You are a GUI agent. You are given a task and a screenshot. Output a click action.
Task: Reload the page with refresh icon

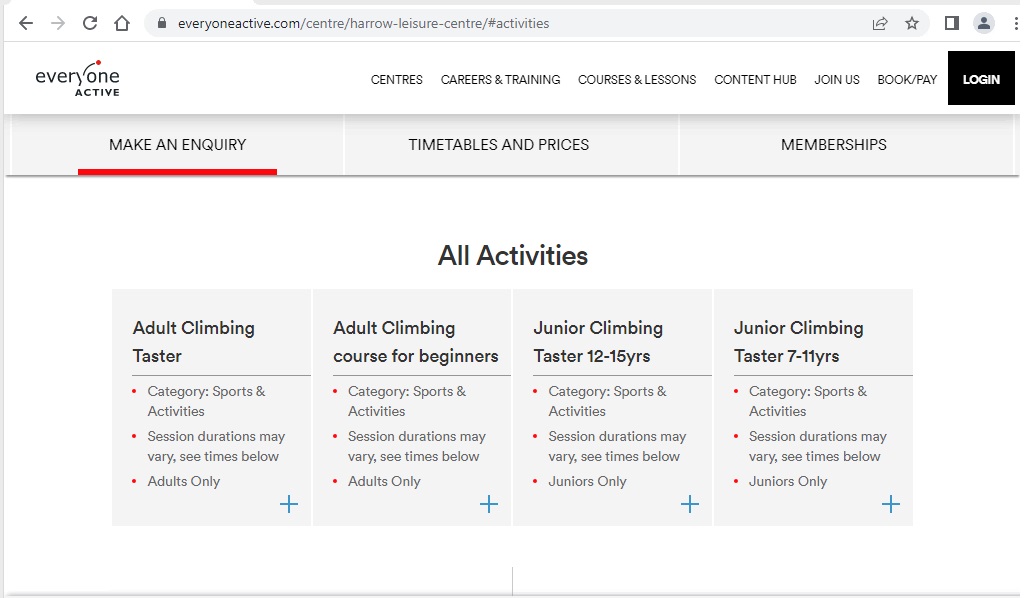click(90, 24)
